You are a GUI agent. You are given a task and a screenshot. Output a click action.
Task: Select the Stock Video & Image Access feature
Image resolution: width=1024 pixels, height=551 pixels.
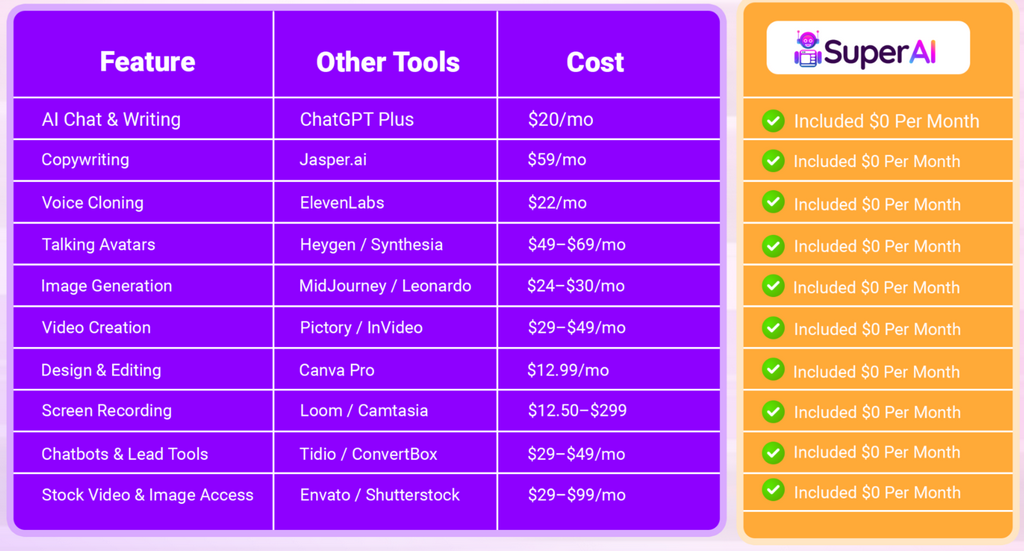pyautogui.click(x=148, y=495)
